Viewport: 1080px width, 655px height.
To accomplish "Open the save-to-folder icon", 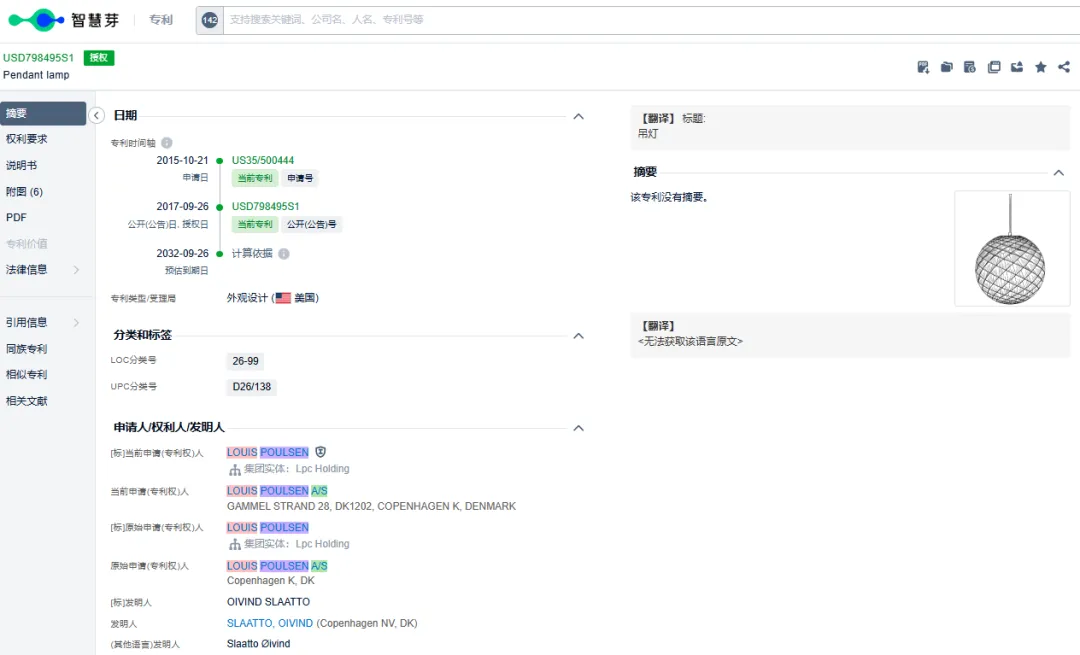I will [x=946, y=67].
